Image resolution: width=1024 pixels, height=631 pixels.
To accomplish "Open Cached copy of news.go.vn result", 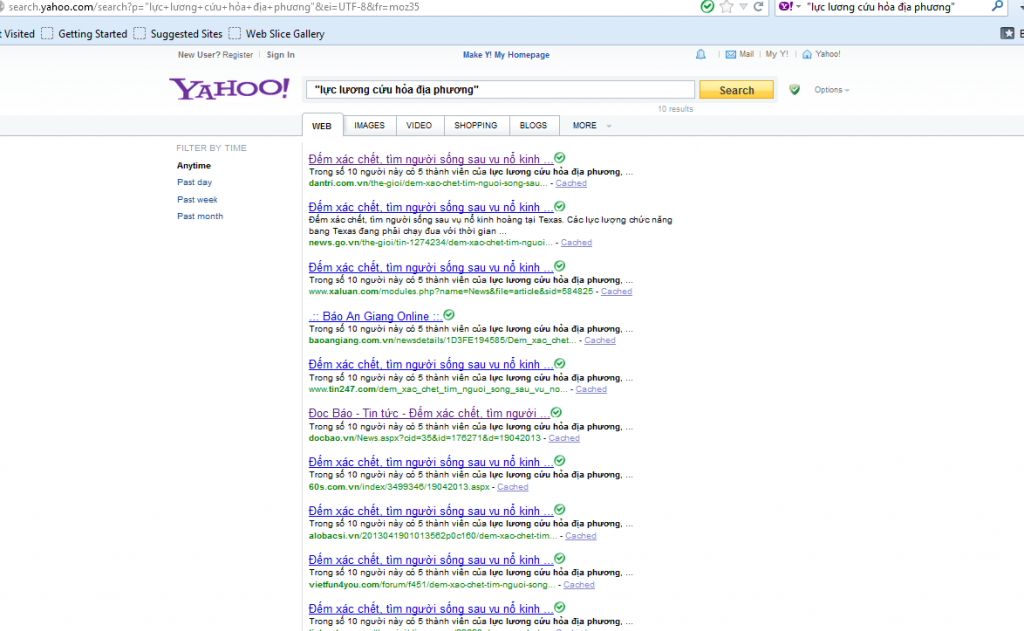I will tap(576, 242).
